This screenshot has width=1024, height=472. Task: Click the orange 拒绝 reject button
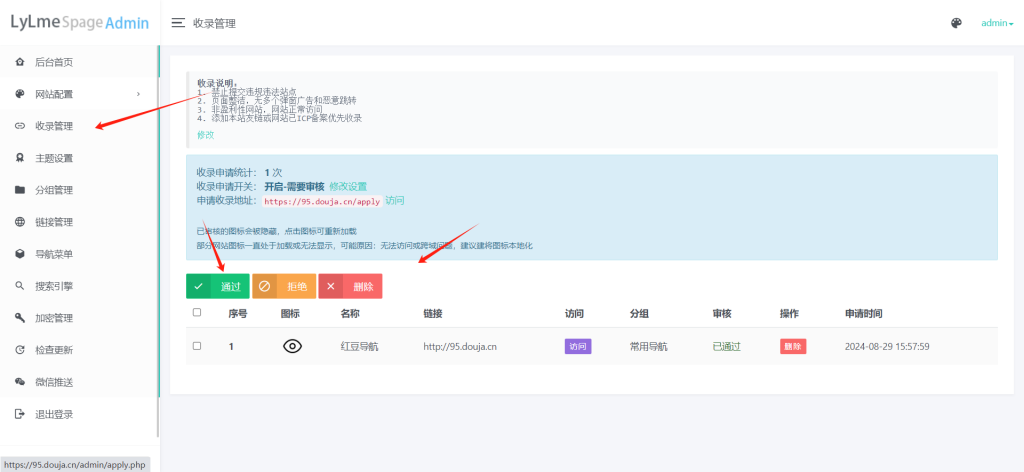(284, 286)
